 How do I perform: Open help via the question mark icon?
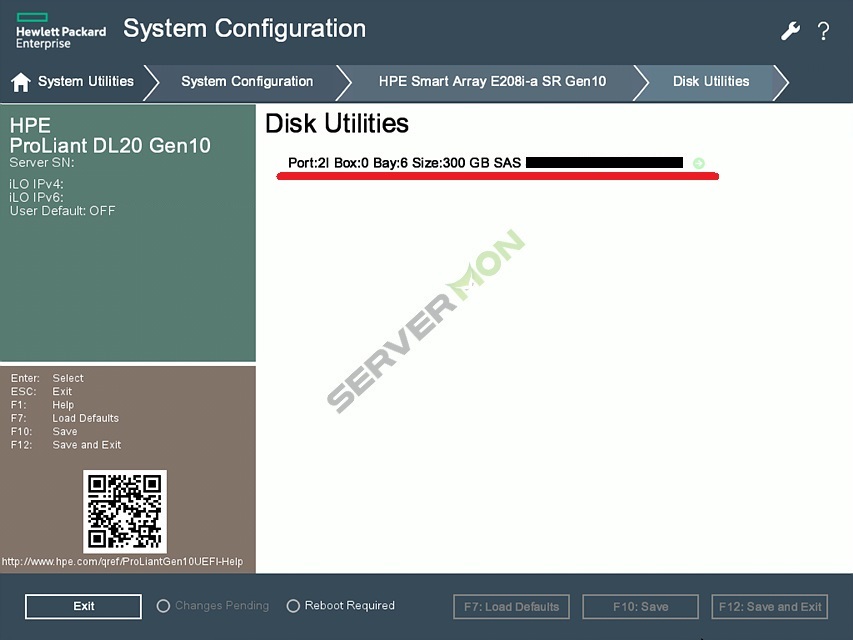click(824, 31)
